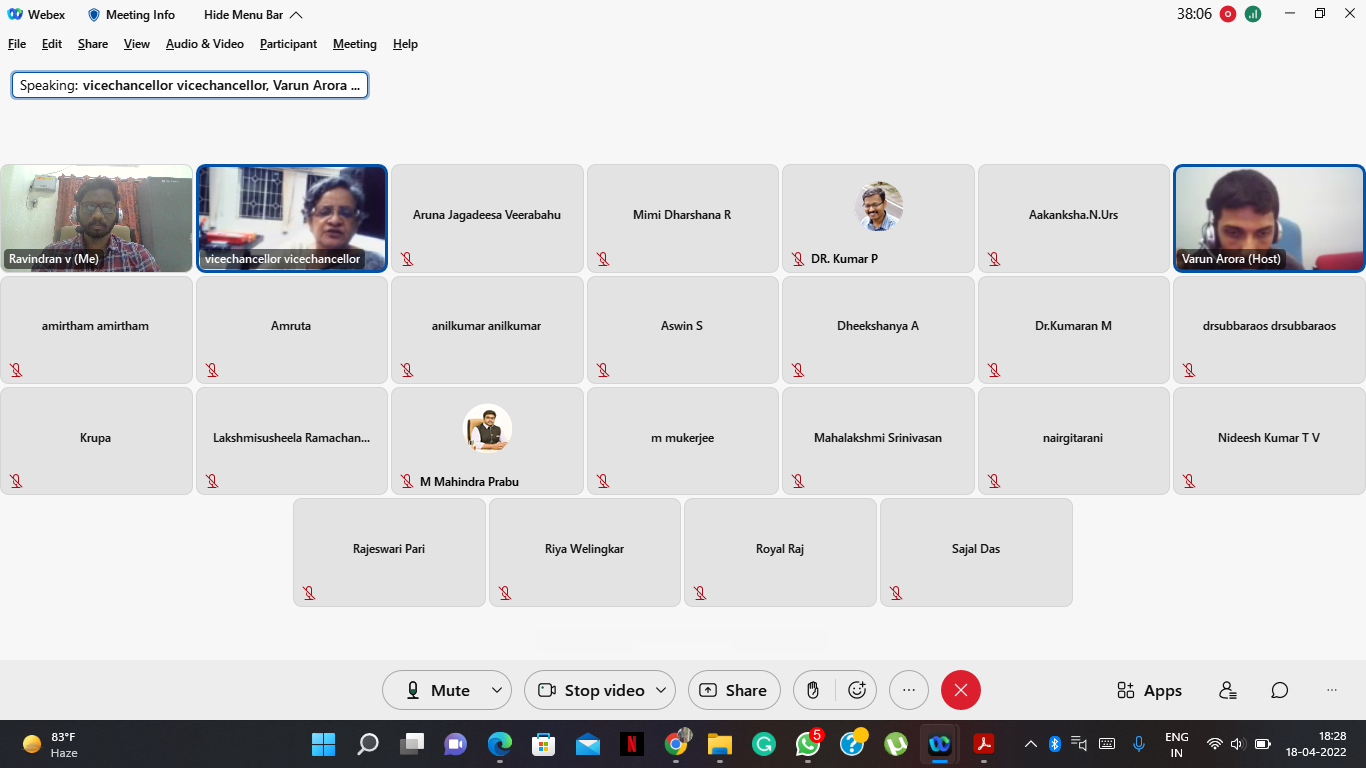This screenshot has height=768, width=1366.
Task: Expand video options arrow next to Stop video
Action: click(661, 690)
